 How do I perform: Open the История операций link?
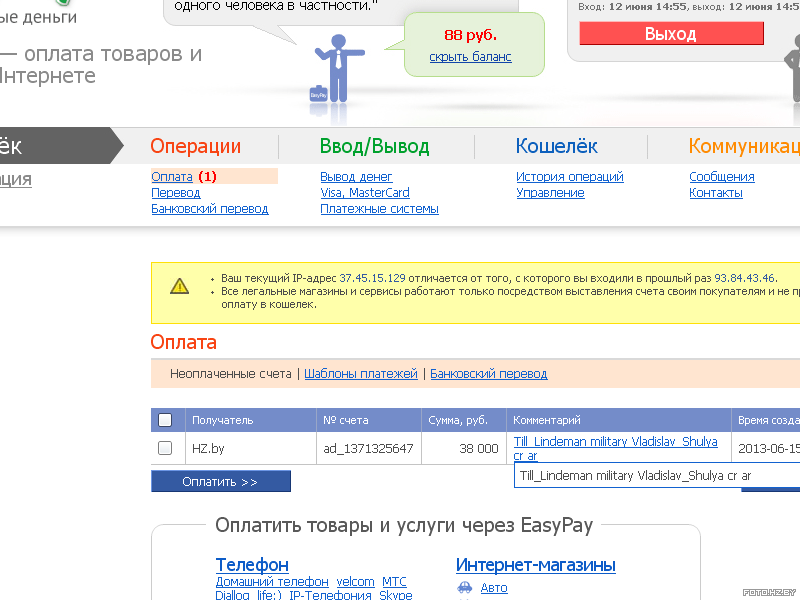pyautogui.click(x=569, y=177)
